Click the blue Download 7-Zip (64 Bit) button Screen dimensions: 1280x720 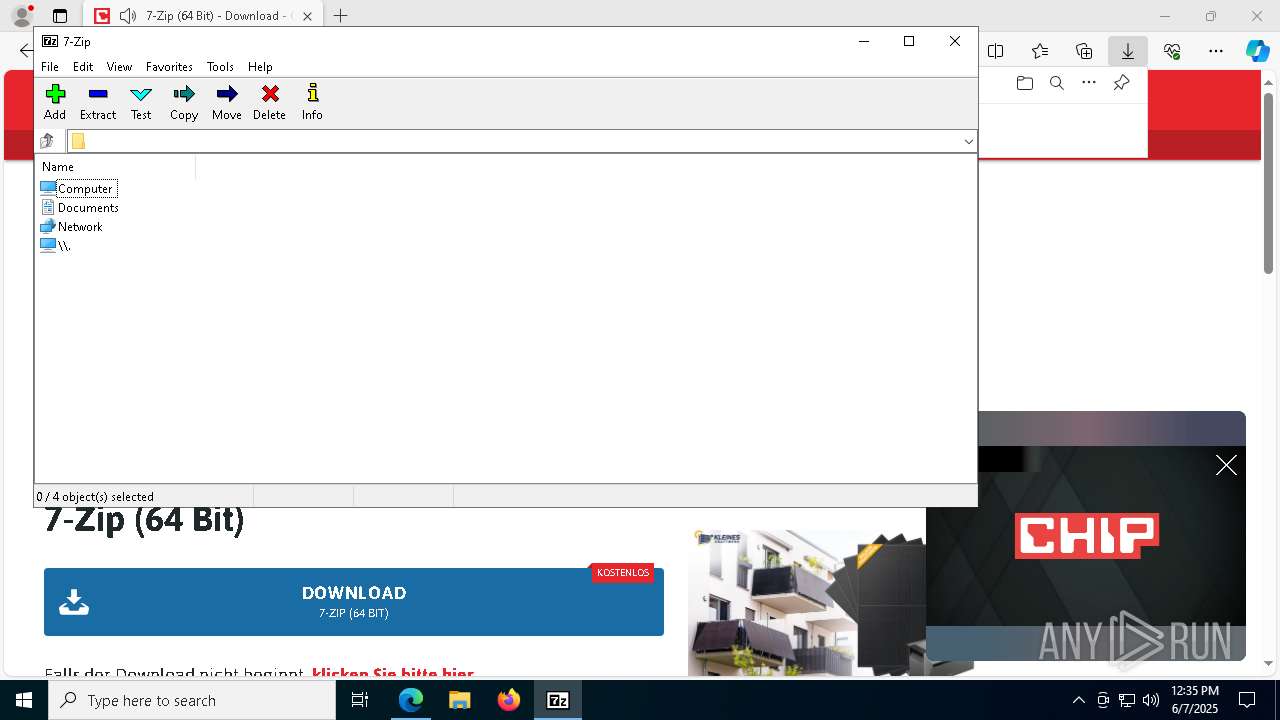coord(354,602)
